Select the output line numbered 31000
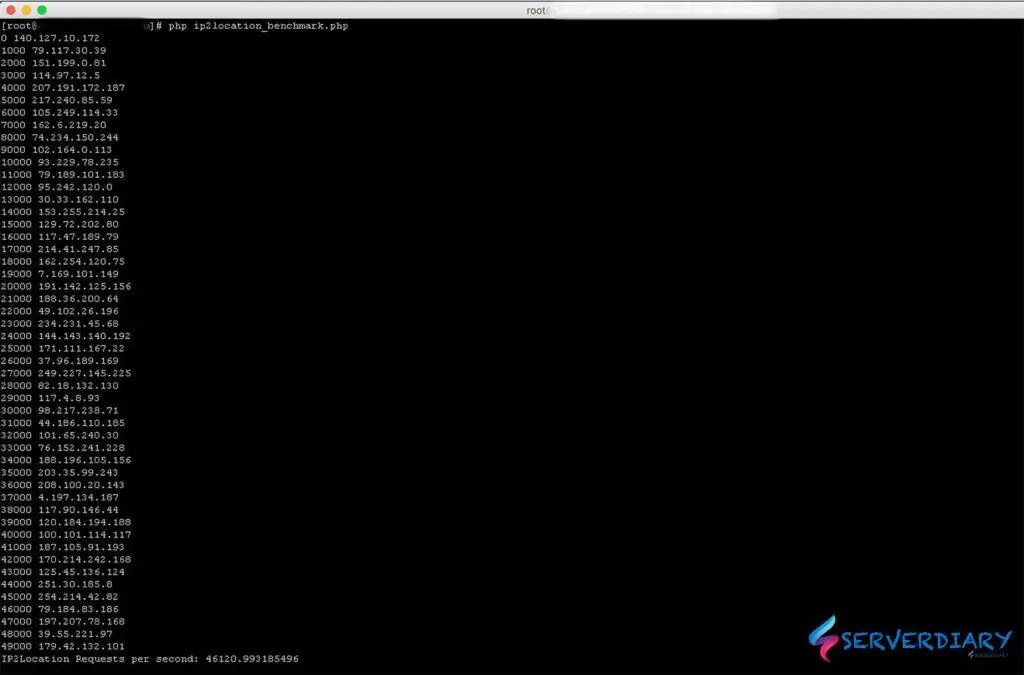This screenshot has width=1024, height=675. coord(63,423)
